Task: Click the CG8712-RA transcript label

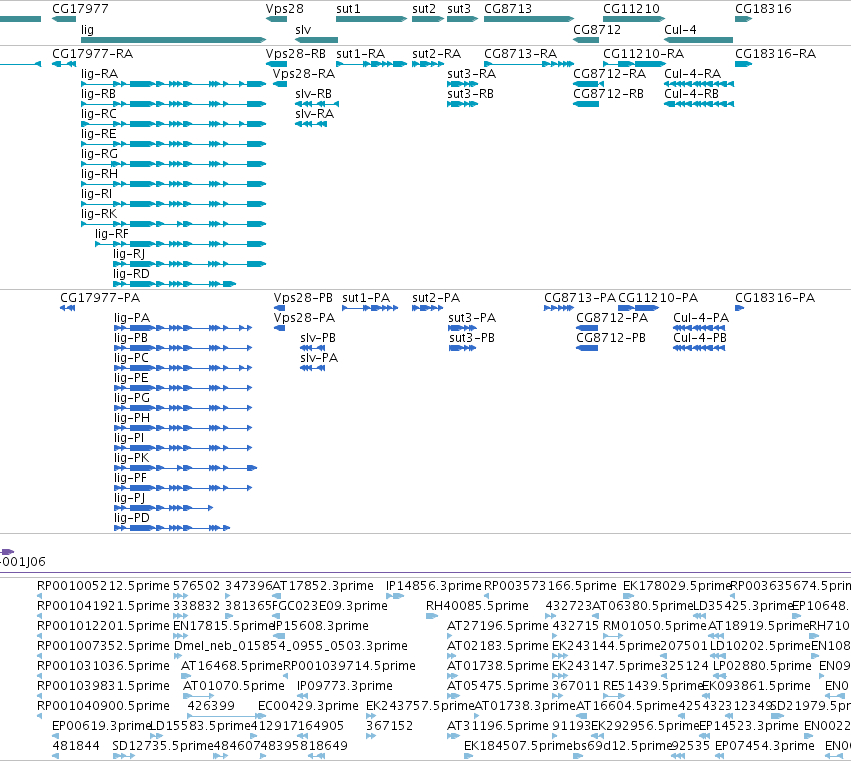Action: coord(609,74)
